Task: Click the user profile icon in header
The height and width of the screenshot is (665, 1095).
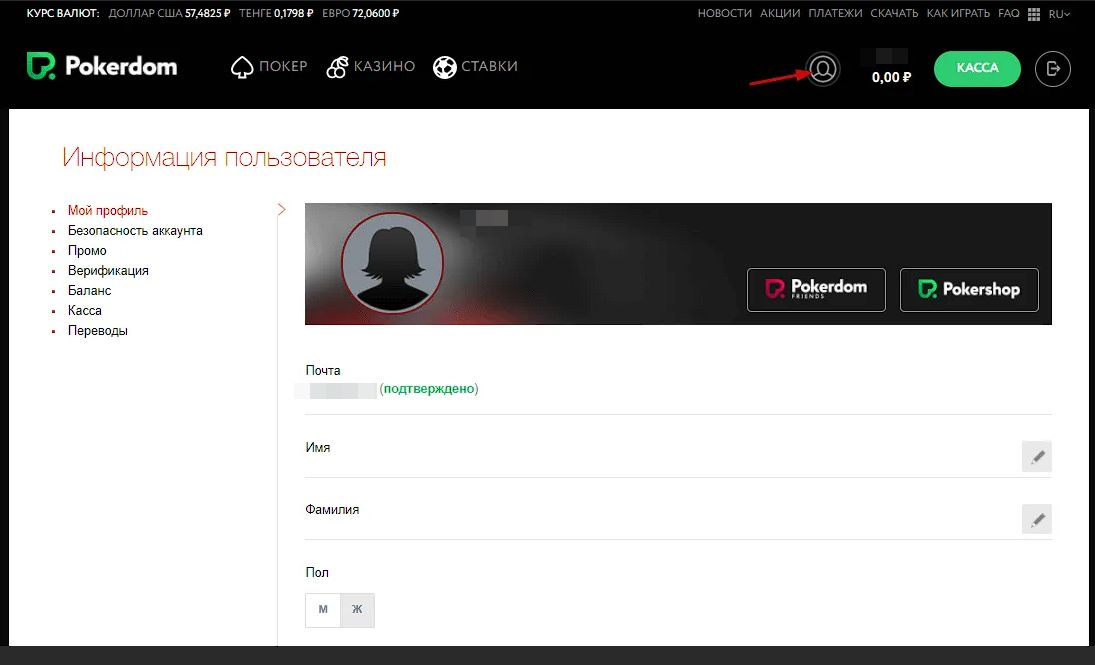Action: click(823, 69)
